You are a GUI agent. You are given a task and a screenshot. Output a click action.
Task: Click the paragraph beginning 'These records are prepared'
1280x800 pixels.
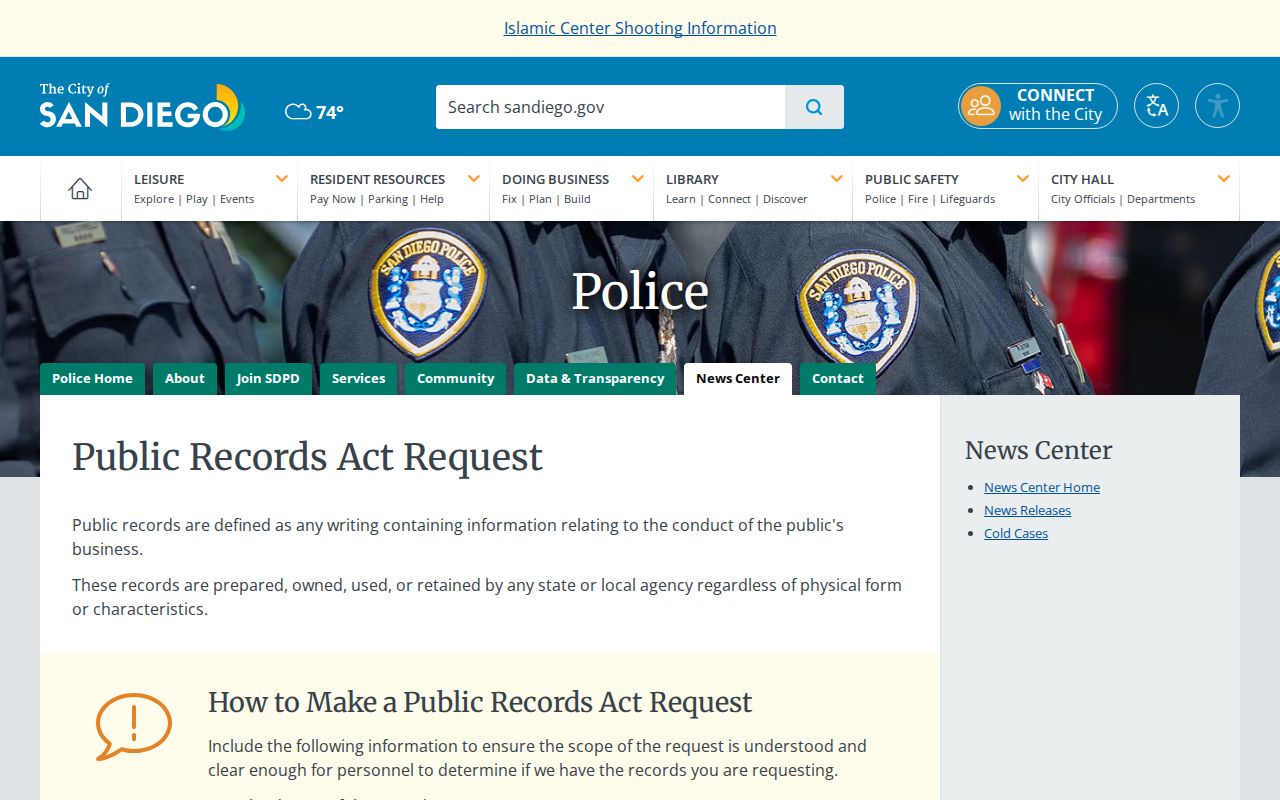(x=487, y=597)
